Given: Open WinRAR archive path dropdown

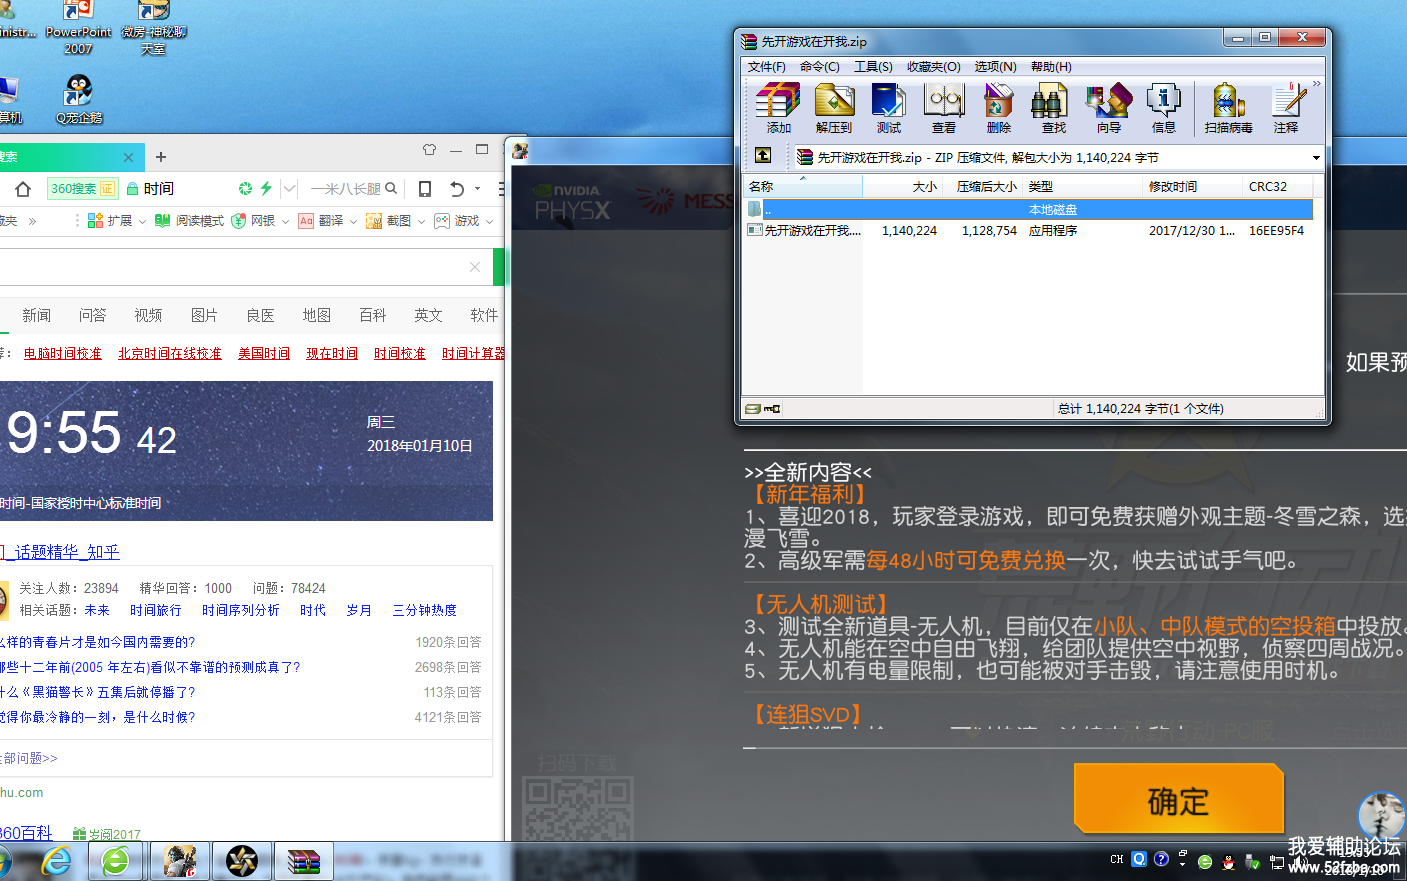Looking at the screenshot, I should (x=1316, y=158).
